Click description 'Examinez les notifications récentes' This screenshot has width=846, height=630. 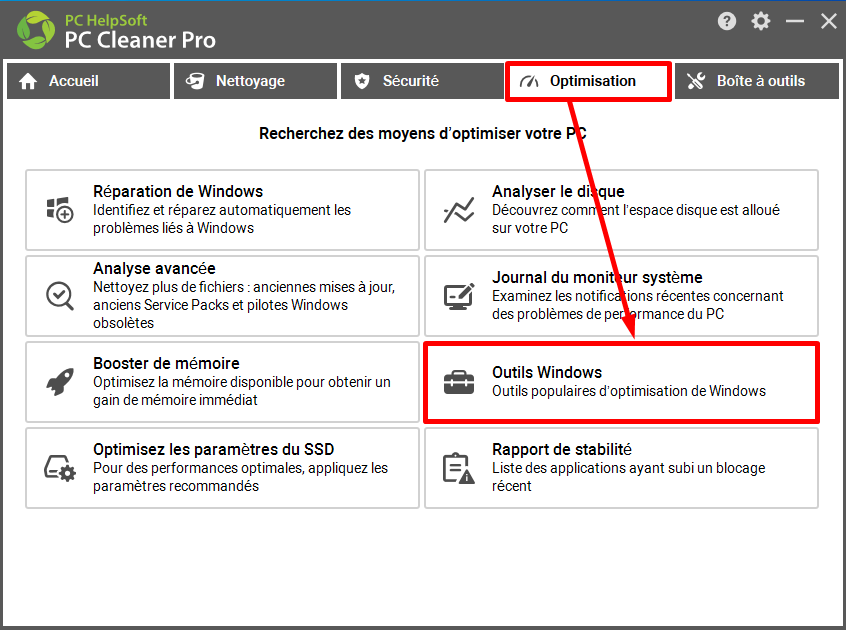638,305
